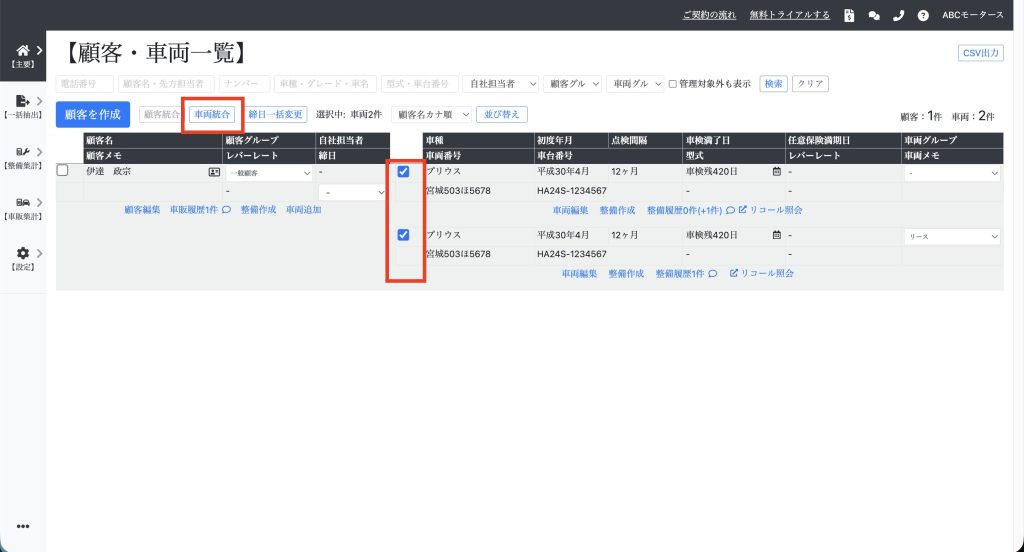Viewport: 1024px width, 552px height.
Task: Uncheck the first プリウス vehicle checkbox
Action: pos(403,172)
